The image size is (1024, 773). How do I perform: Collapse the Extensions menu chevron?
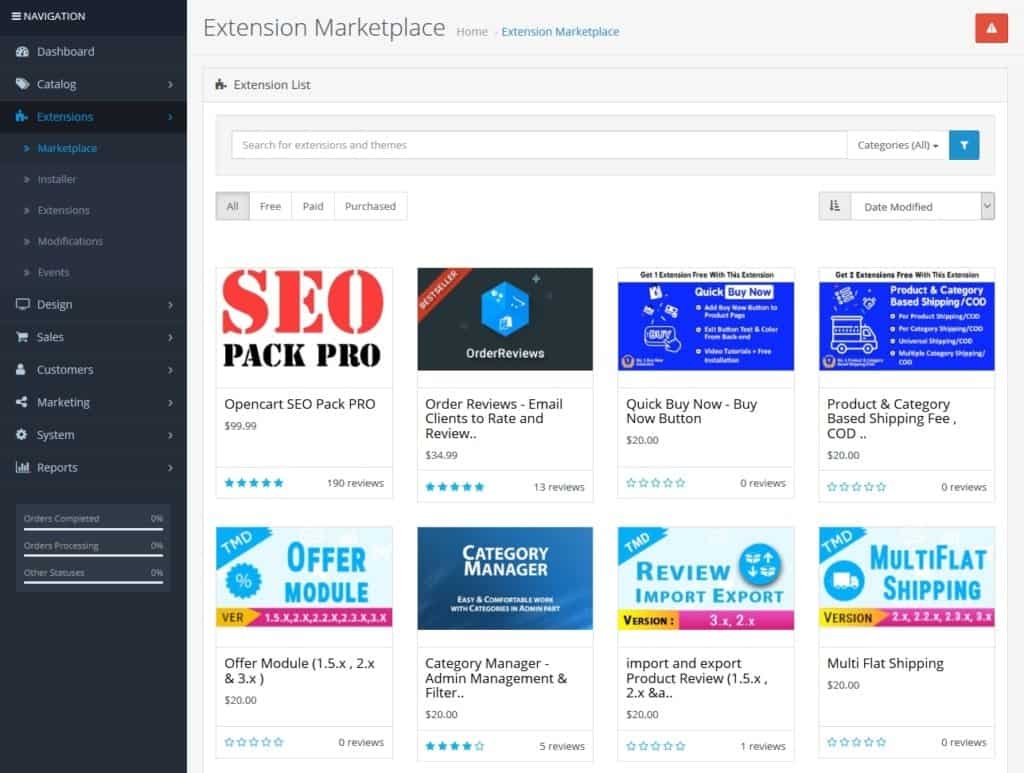(170, 117)
